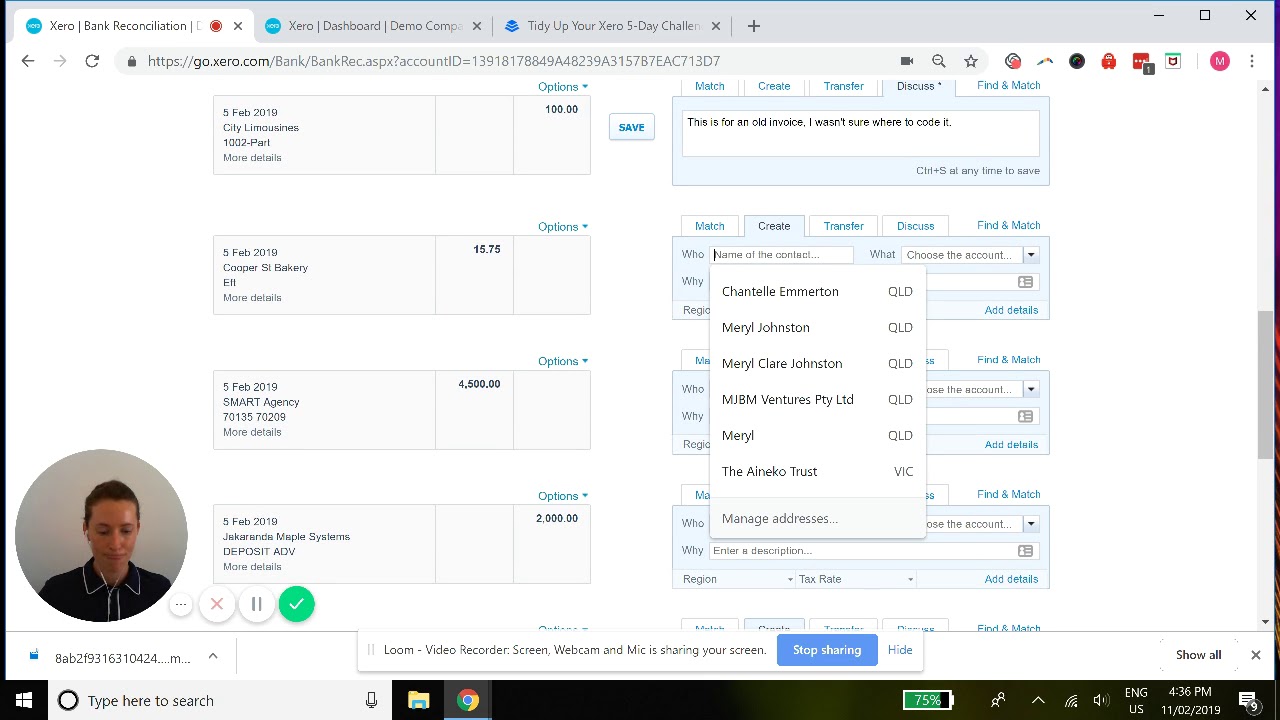Open Chrome three-dot menu

coord(1251,61)
